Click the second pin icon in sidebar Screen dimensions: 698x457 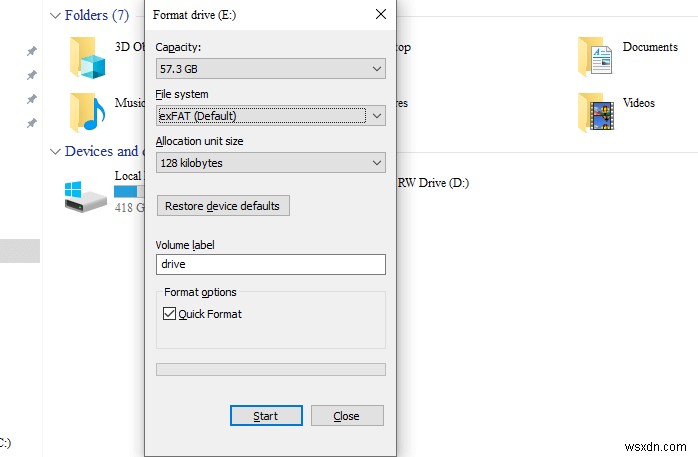32,75
